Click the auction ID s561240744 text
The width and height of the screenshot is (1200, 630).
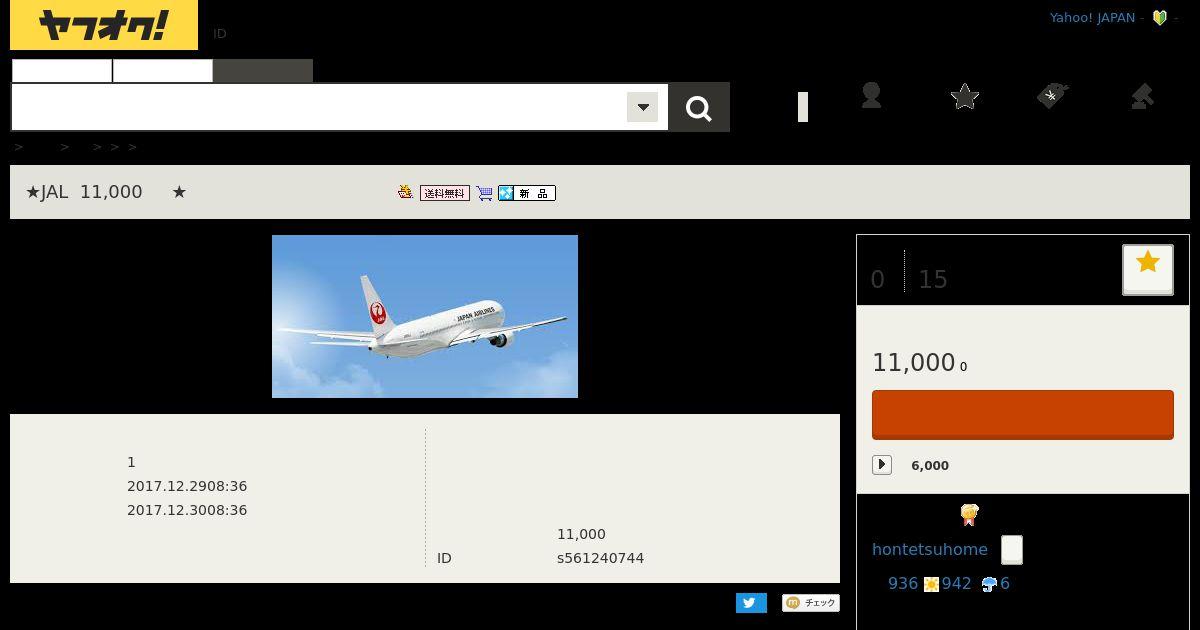(x=600, y=558)
